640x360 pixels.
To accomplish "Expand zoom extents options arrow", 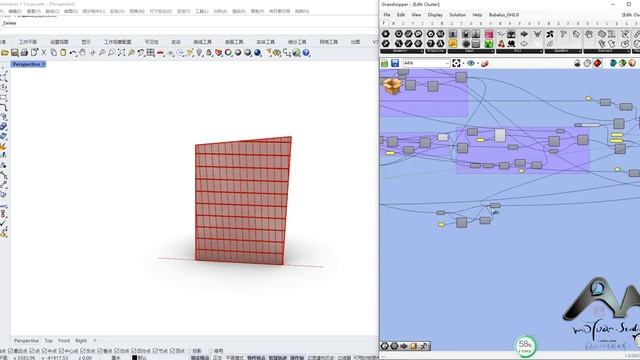I will [x=463, y=63].
